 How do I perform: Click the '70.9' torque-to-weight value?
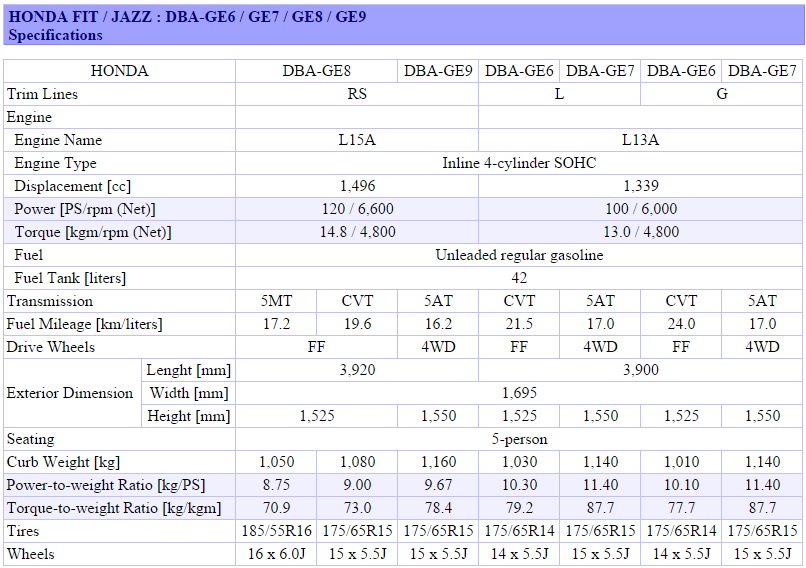coord(276,508)
